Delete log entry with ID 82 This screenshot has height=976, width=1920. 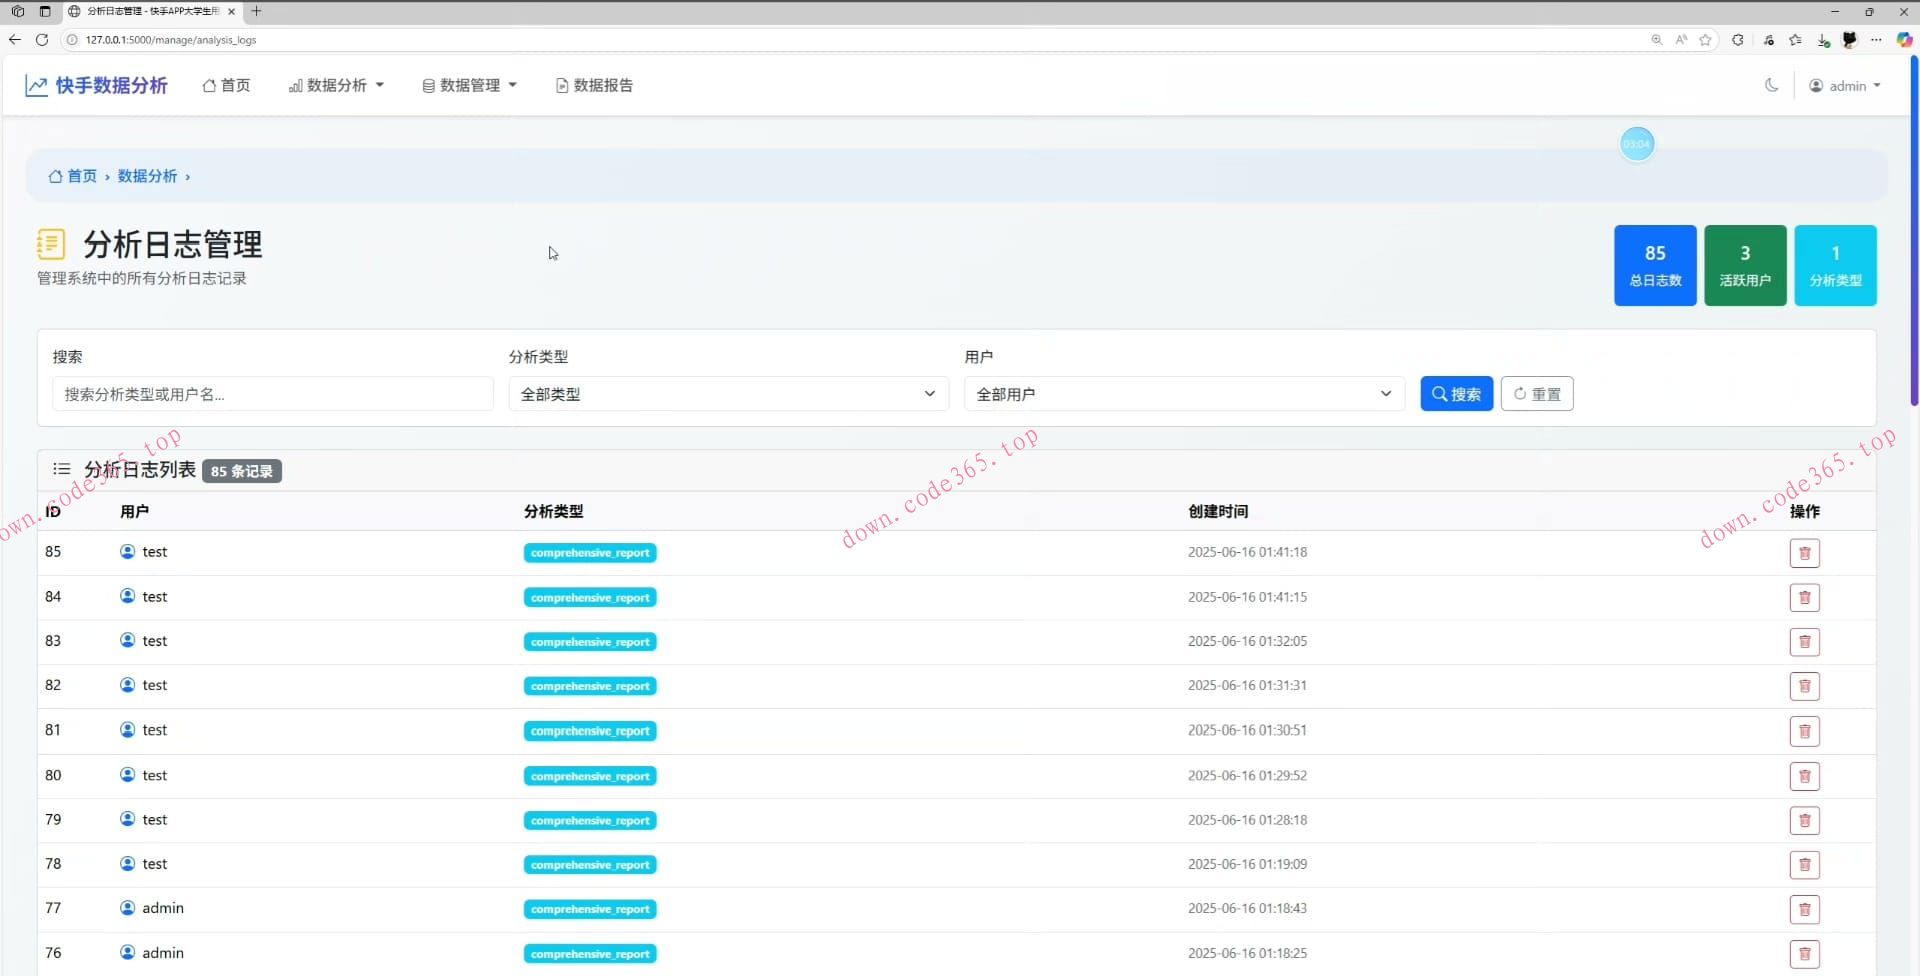pos(1804,686)
